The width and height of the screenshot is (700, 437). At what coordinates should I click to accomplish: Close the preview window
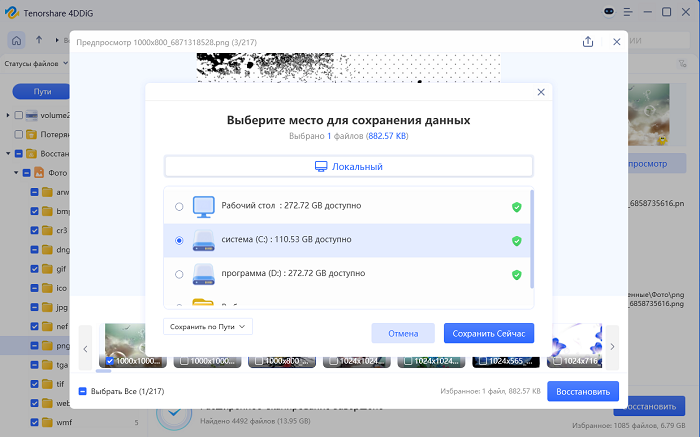(617, 42)
